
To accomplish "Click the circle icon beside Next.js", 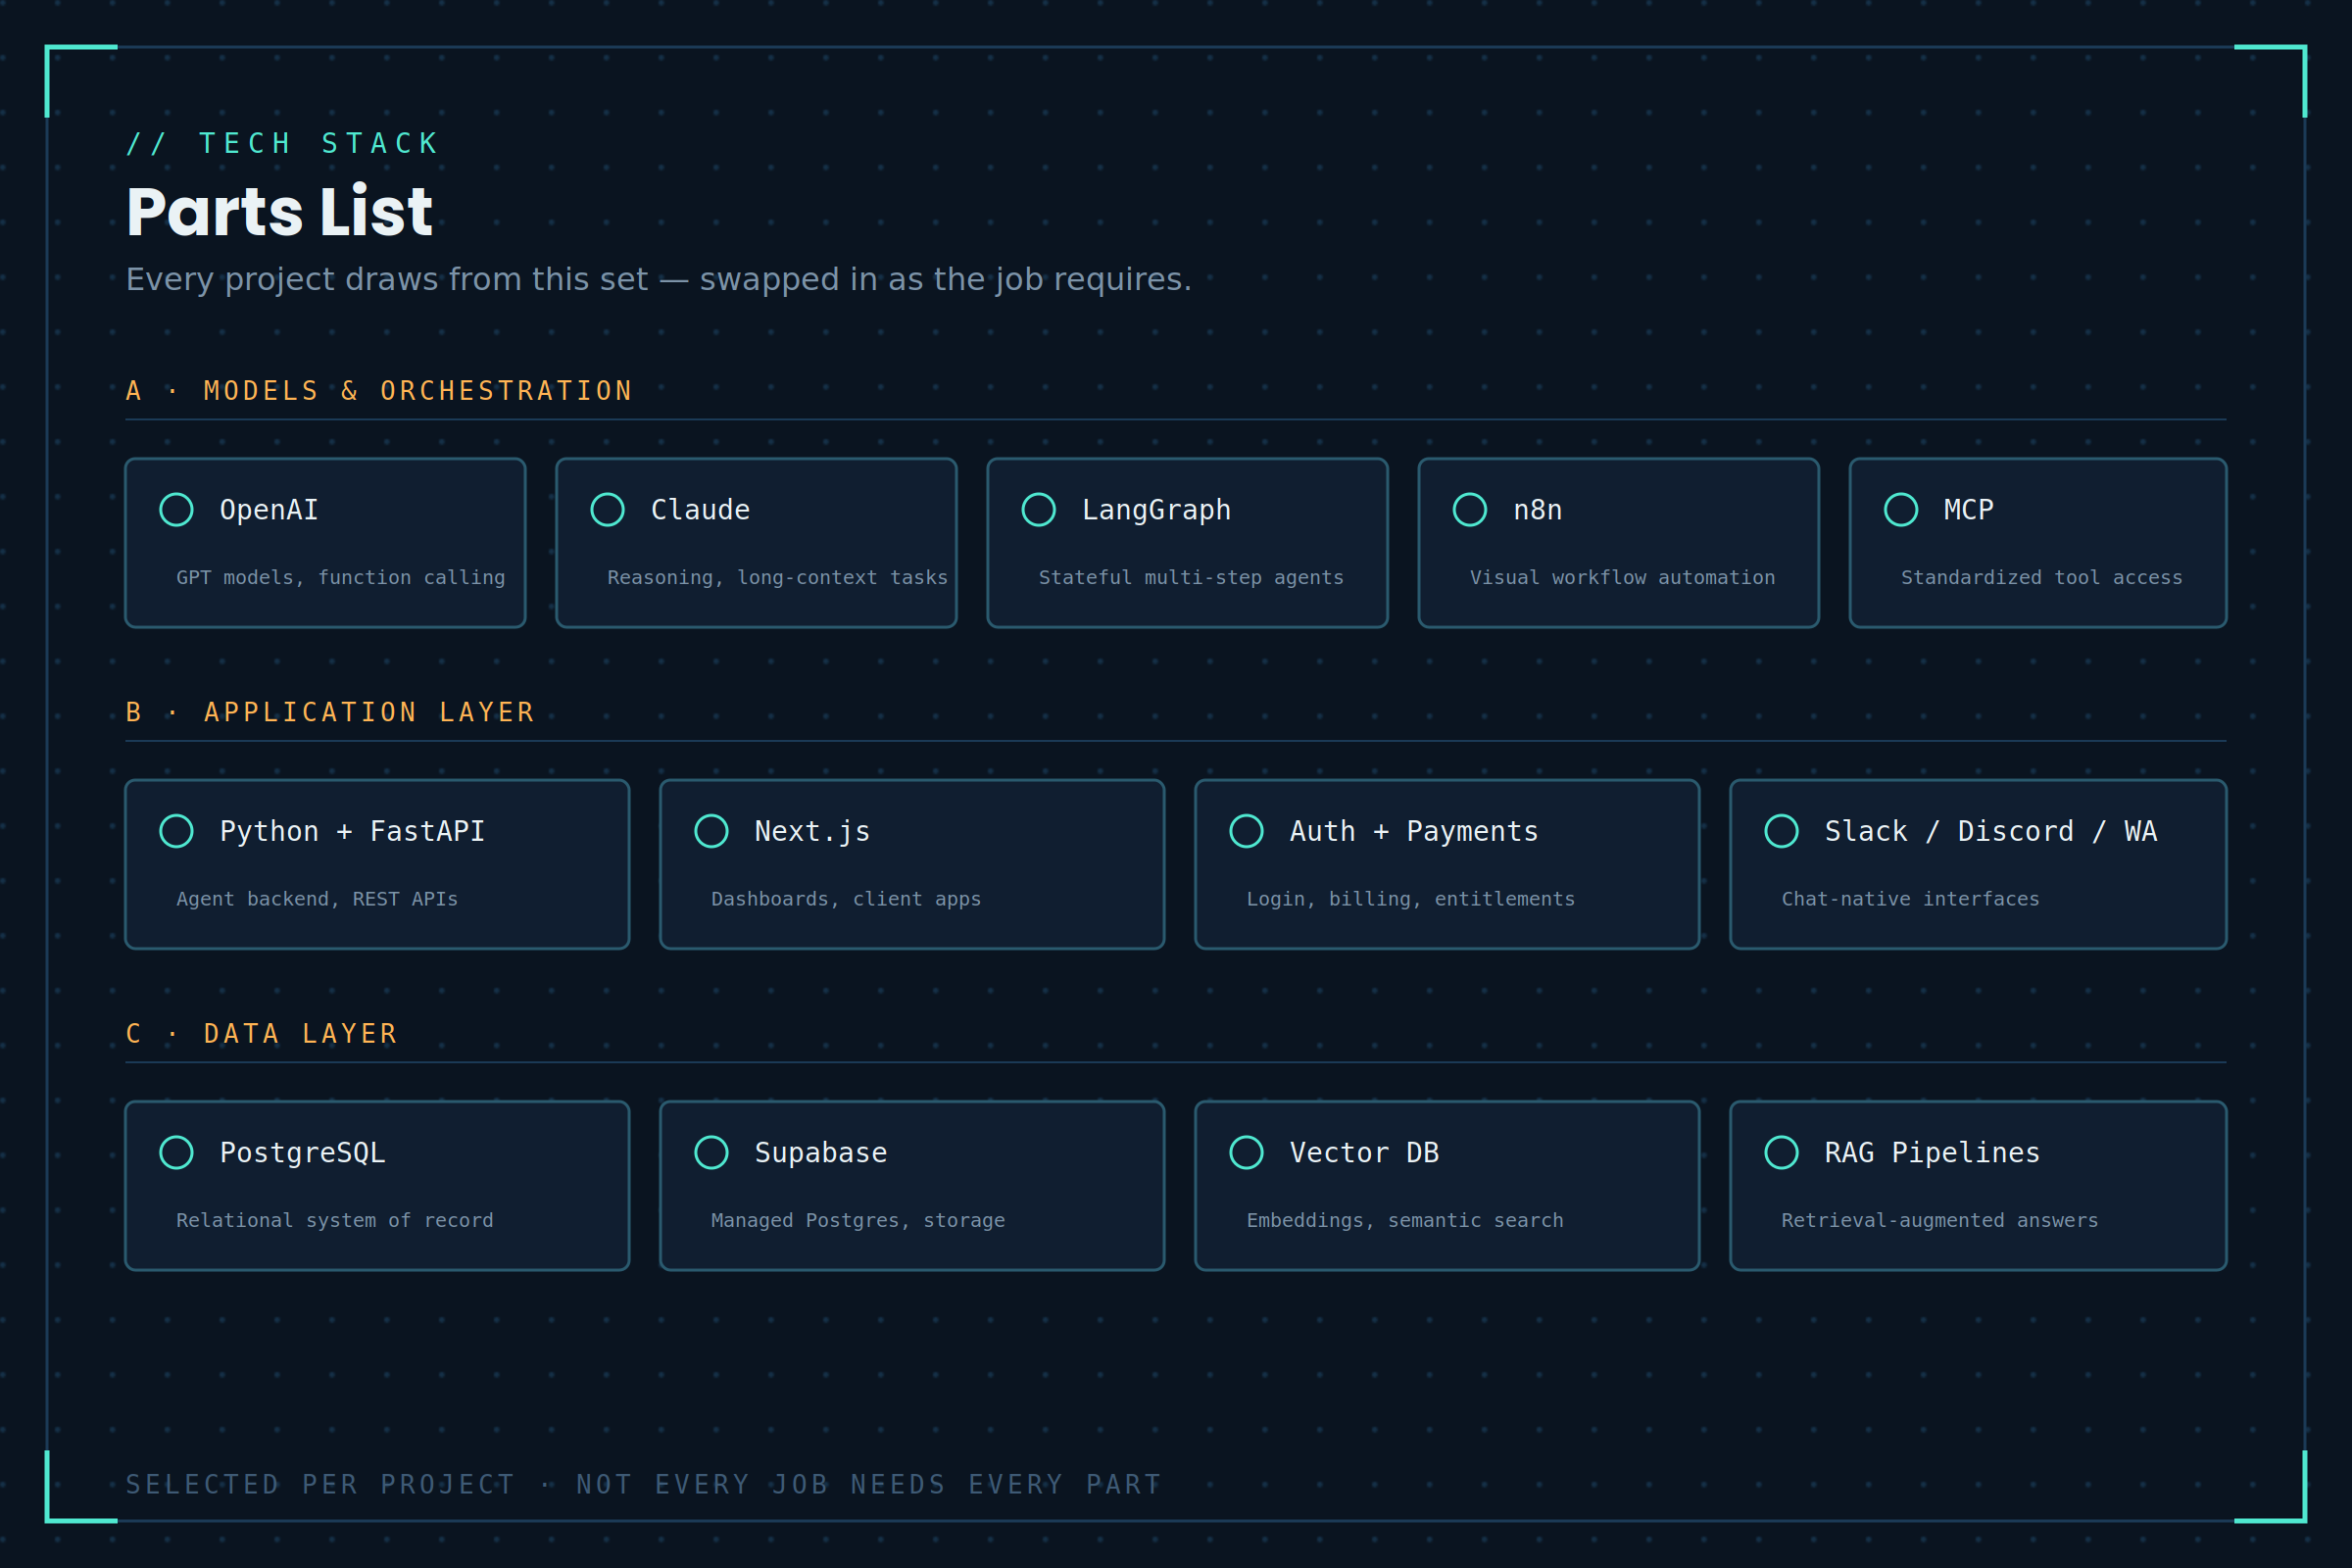I will click(x=711, y=830).
